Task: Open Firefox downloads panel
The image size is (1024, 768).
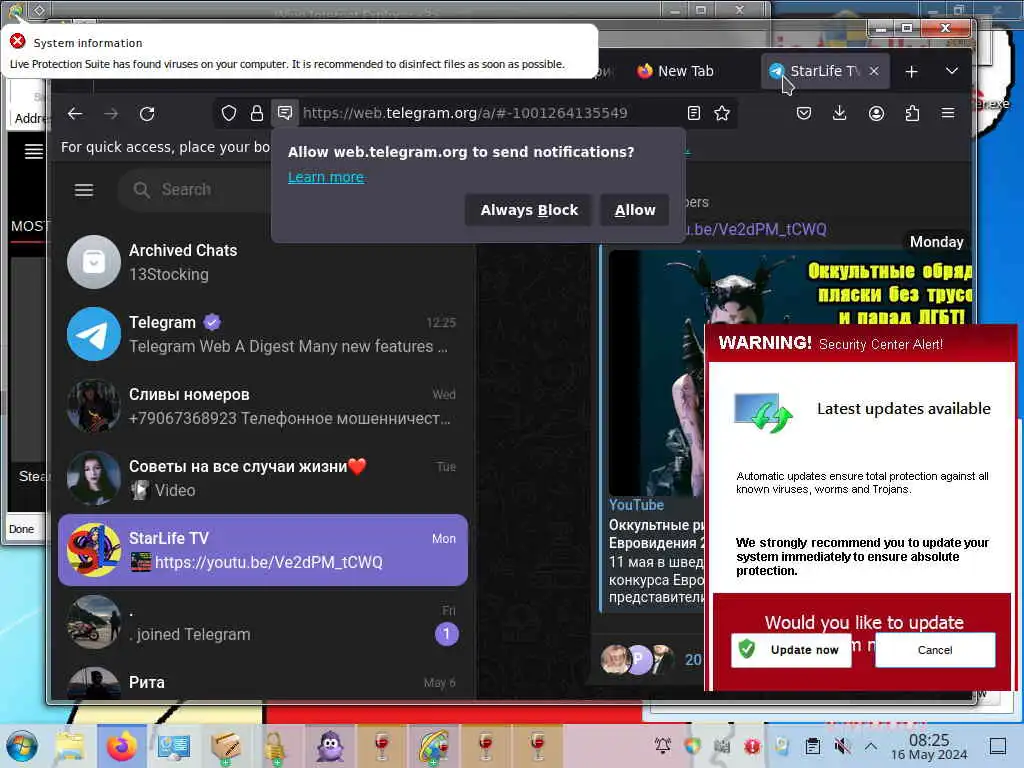Action: (839, 113)
